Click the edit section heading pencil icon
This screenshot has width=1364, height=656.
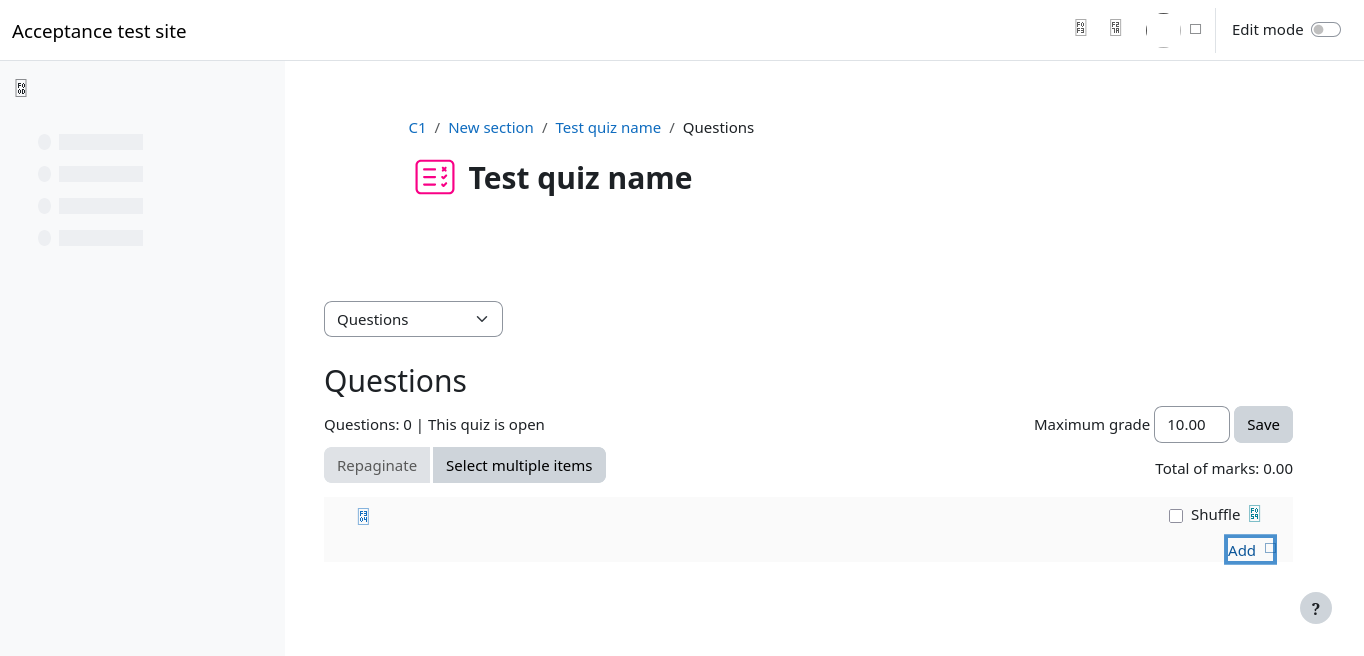pos(363,516)
